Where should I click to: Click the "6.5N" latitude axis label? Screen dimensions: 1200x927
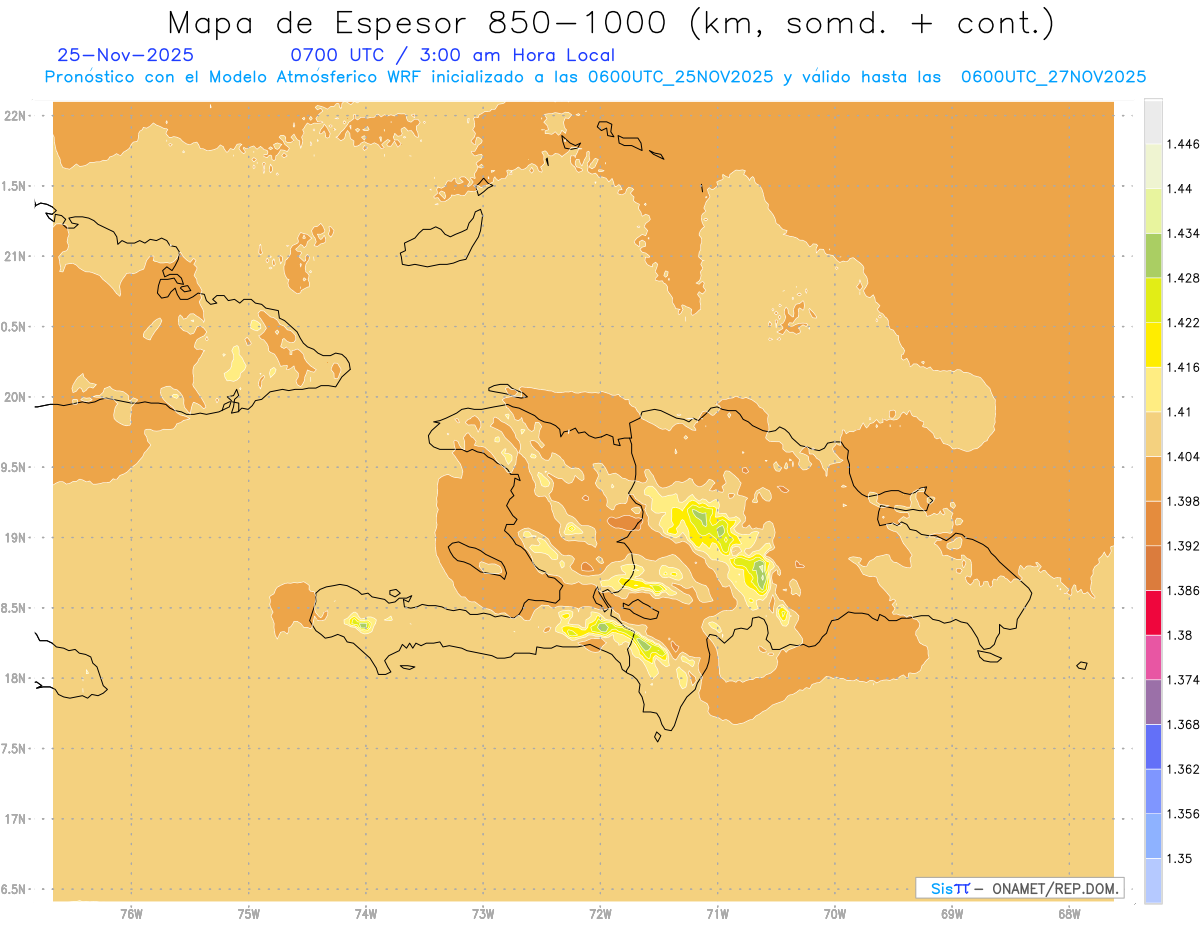pos(15,889)
